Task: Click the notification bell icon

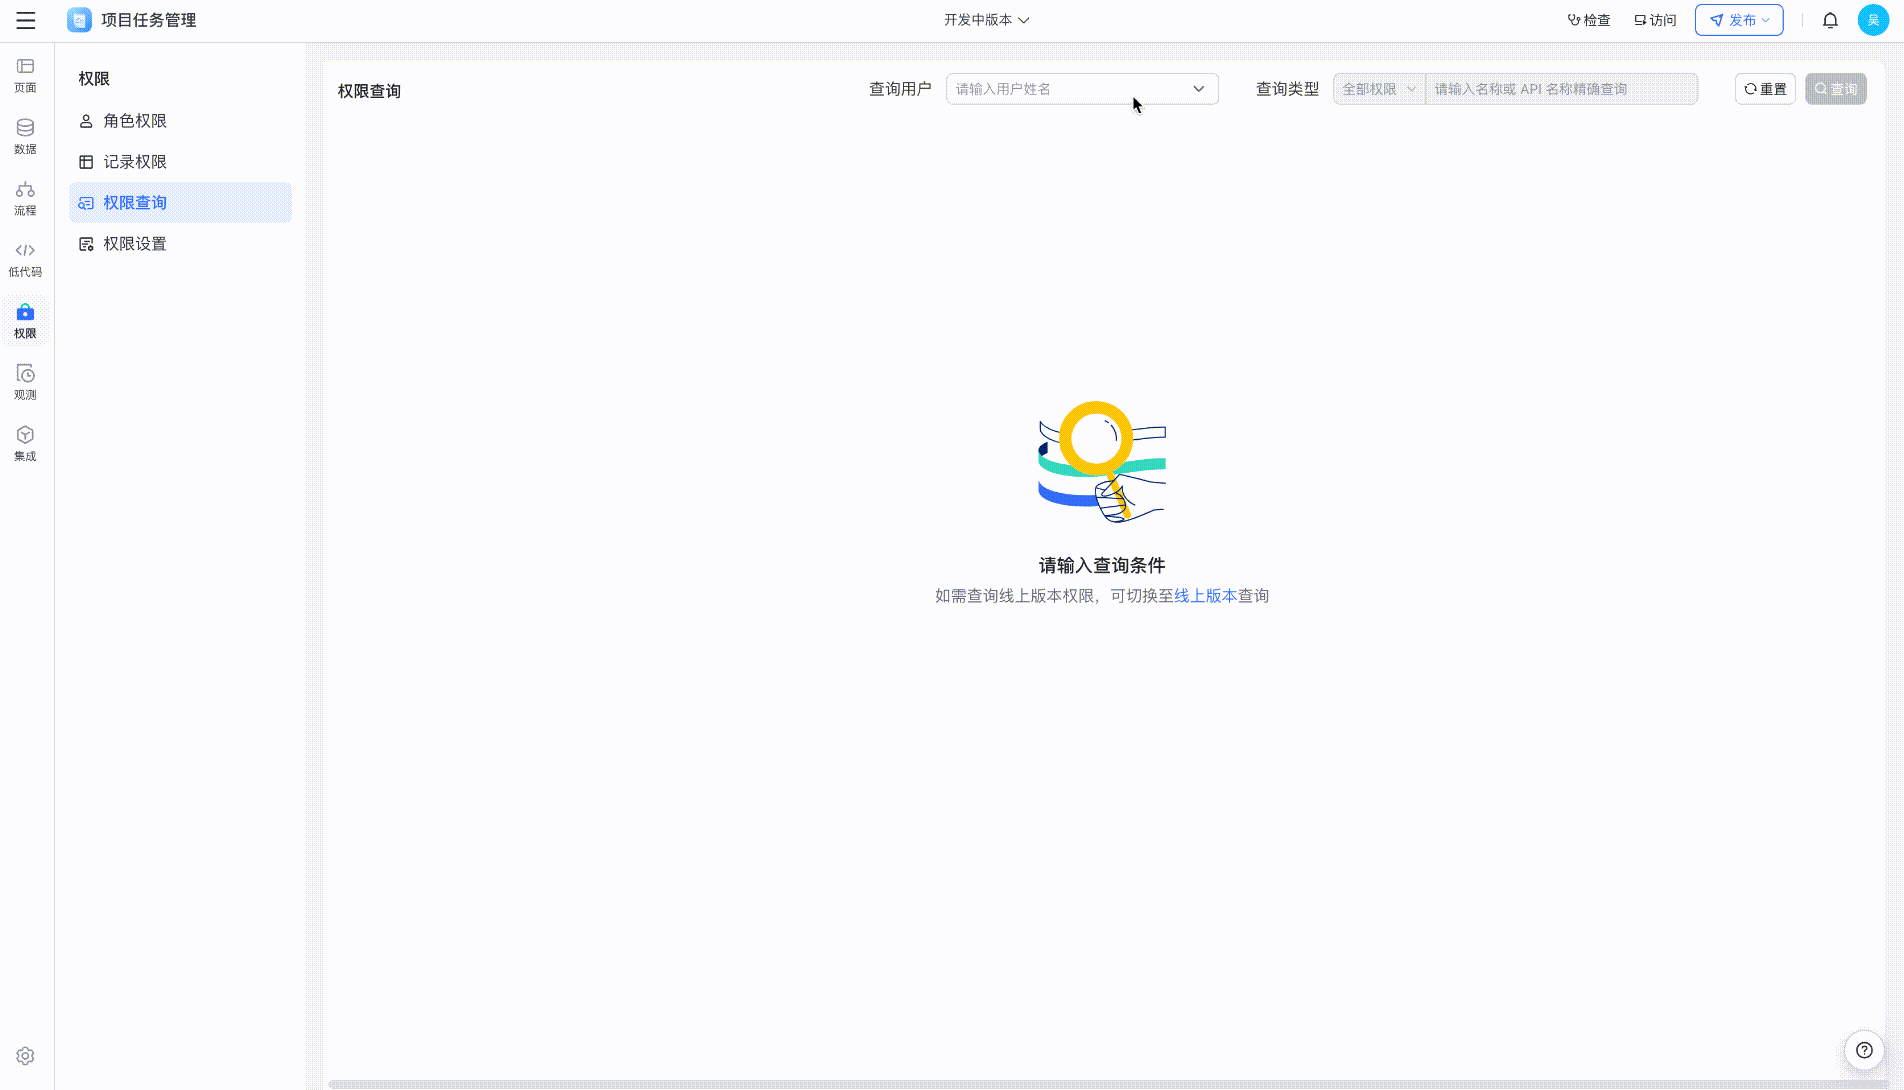Action: 1830,20
